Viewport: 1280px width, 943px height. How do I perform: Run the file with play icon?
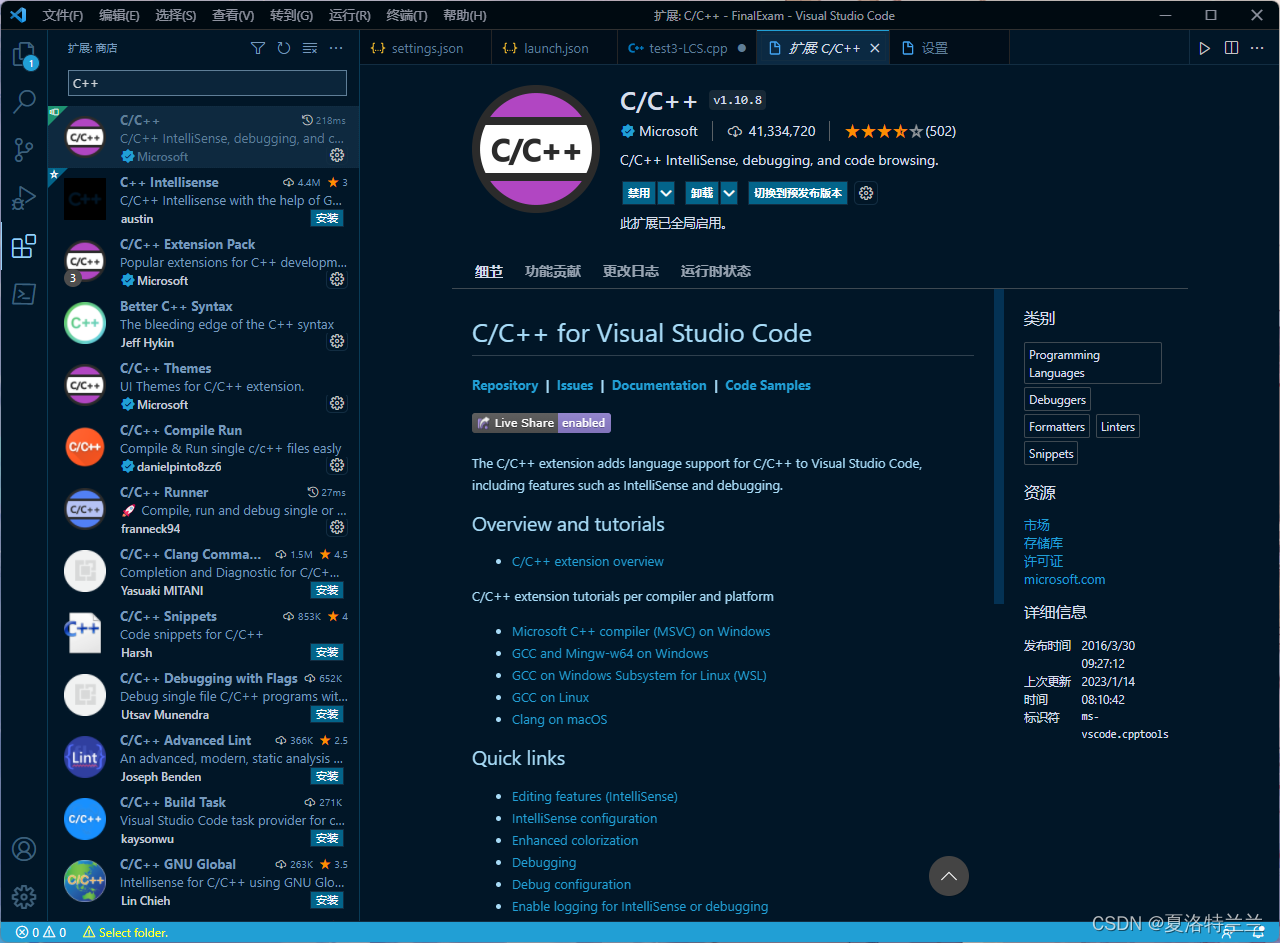(x=1205, y=48)
